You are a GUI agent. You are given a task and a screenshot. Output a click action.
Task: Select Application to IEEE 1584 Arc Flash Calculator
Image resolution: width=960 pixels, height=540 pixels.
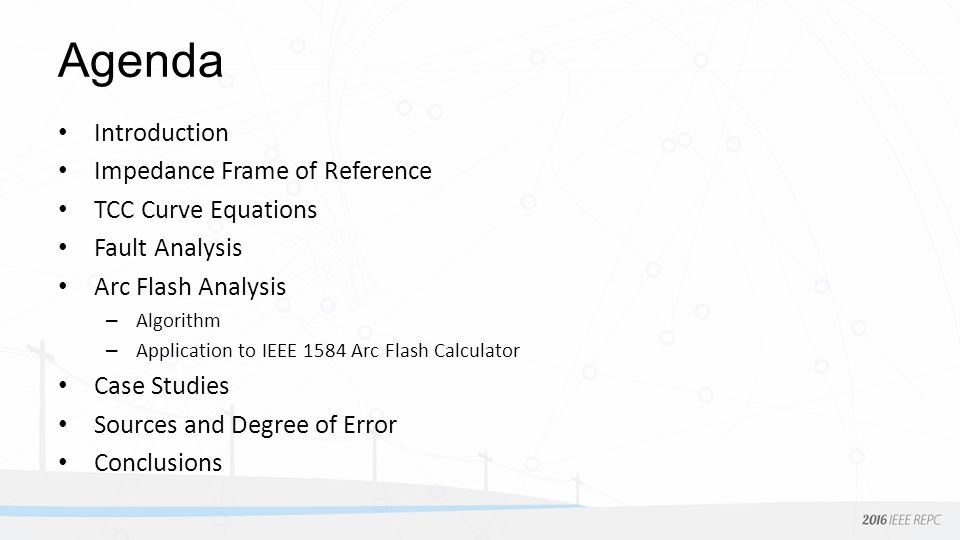(x=328, y=350)
